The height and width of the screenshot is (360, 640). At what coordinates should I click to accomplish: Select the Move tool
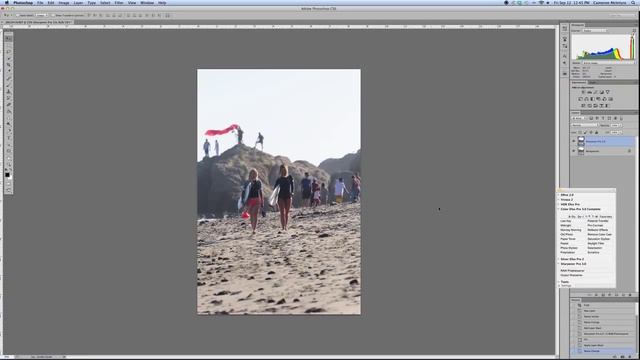click(x=9, y=39)
